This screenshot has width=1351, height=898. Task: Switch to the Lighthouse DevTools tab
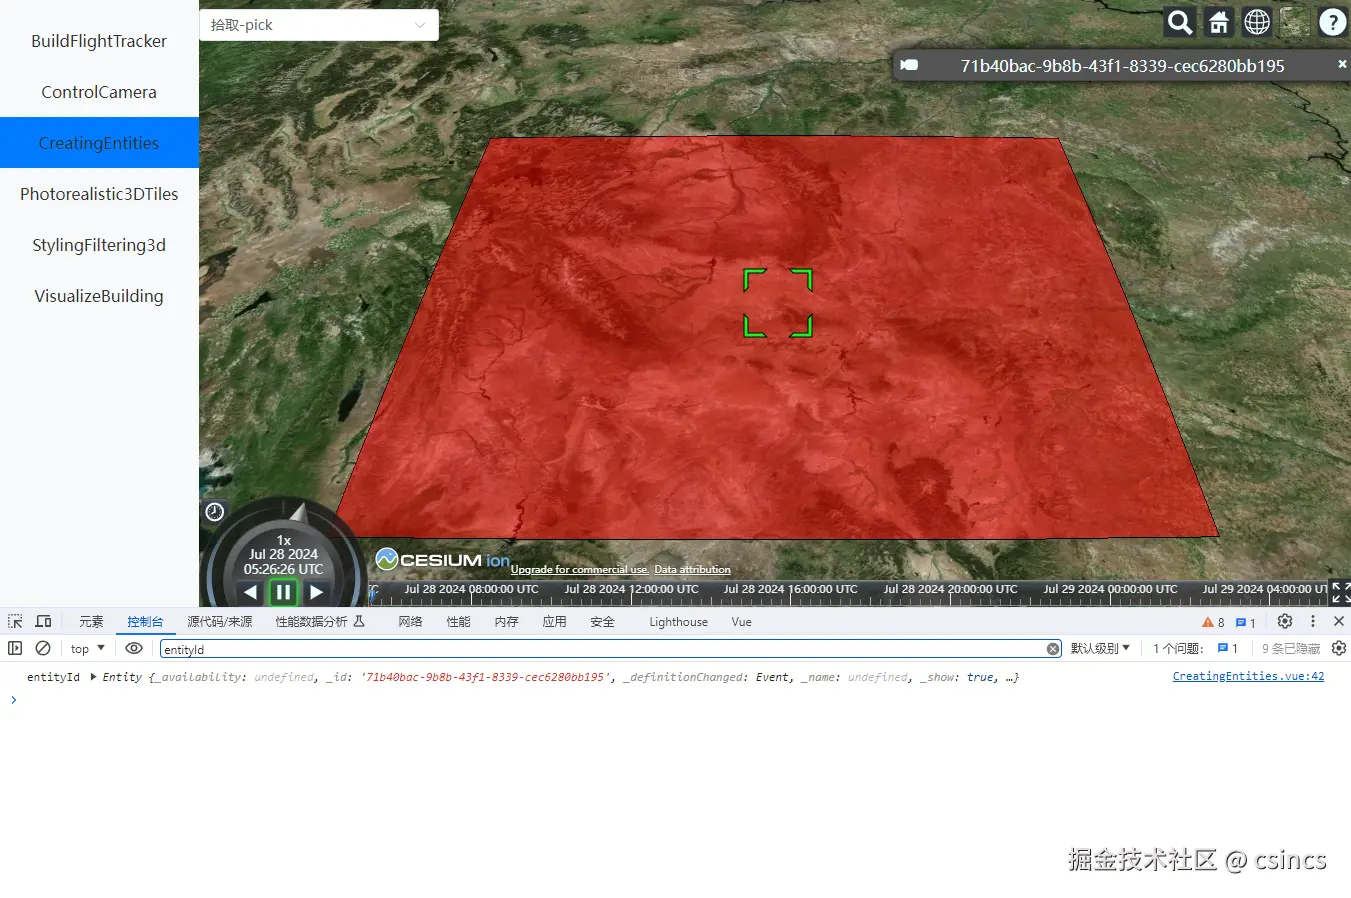click(678, 622)
